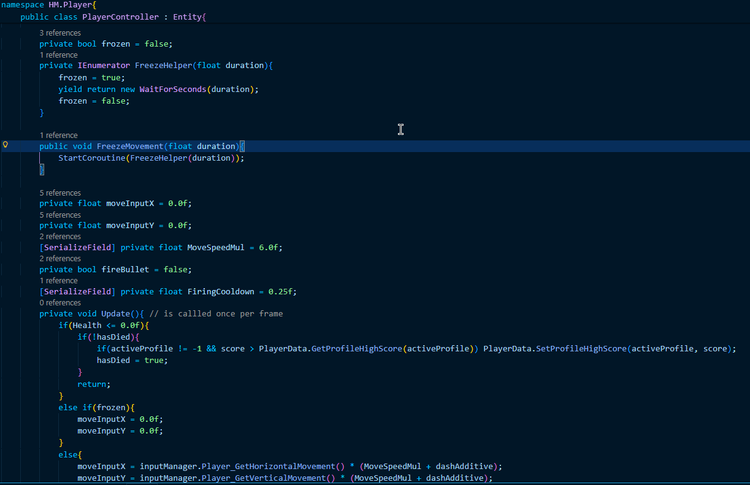The image size is (750, 485).
Task: Click the fireBullet field name
Action: [x=125, y=270]
